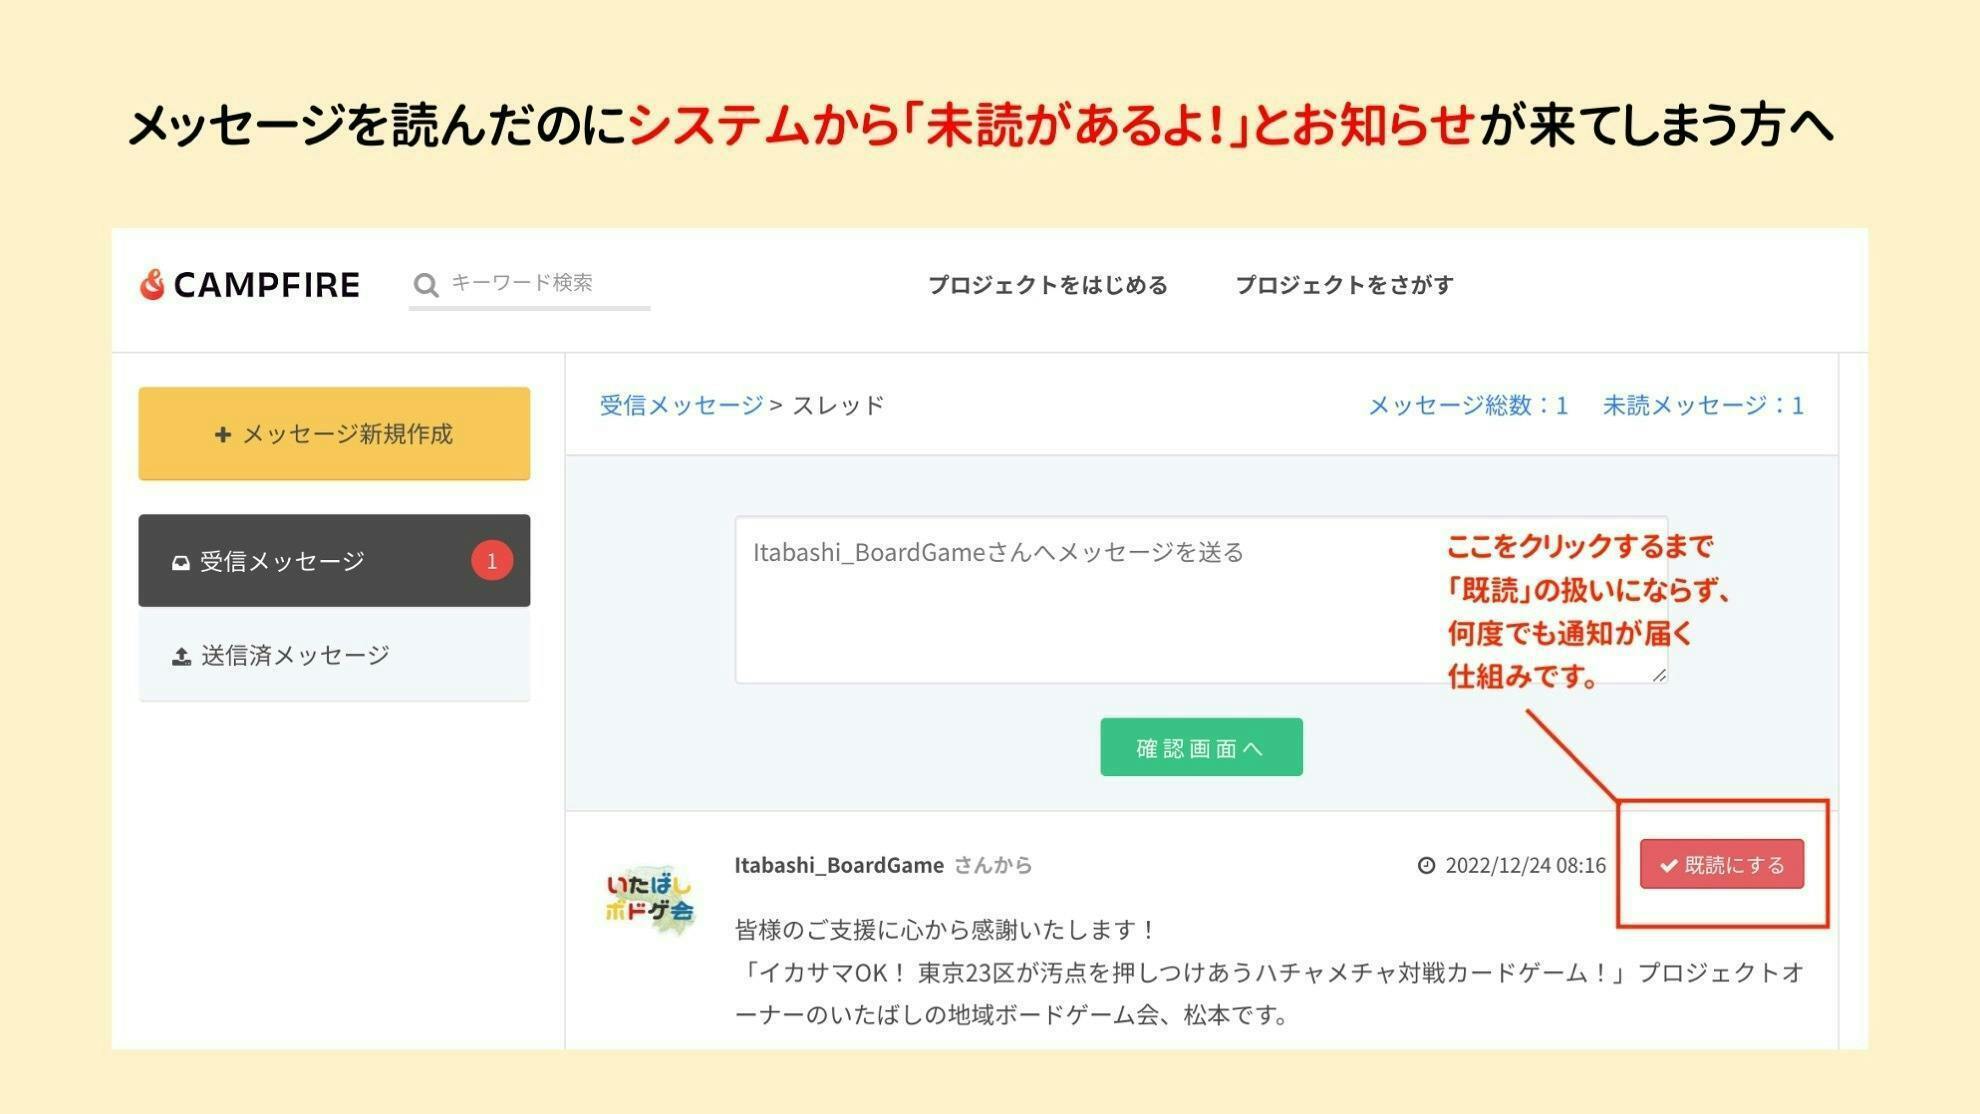This screenshot has width=1980, height=1114.
Task: Click the magnifier search icon
Action: click(427, 285)
